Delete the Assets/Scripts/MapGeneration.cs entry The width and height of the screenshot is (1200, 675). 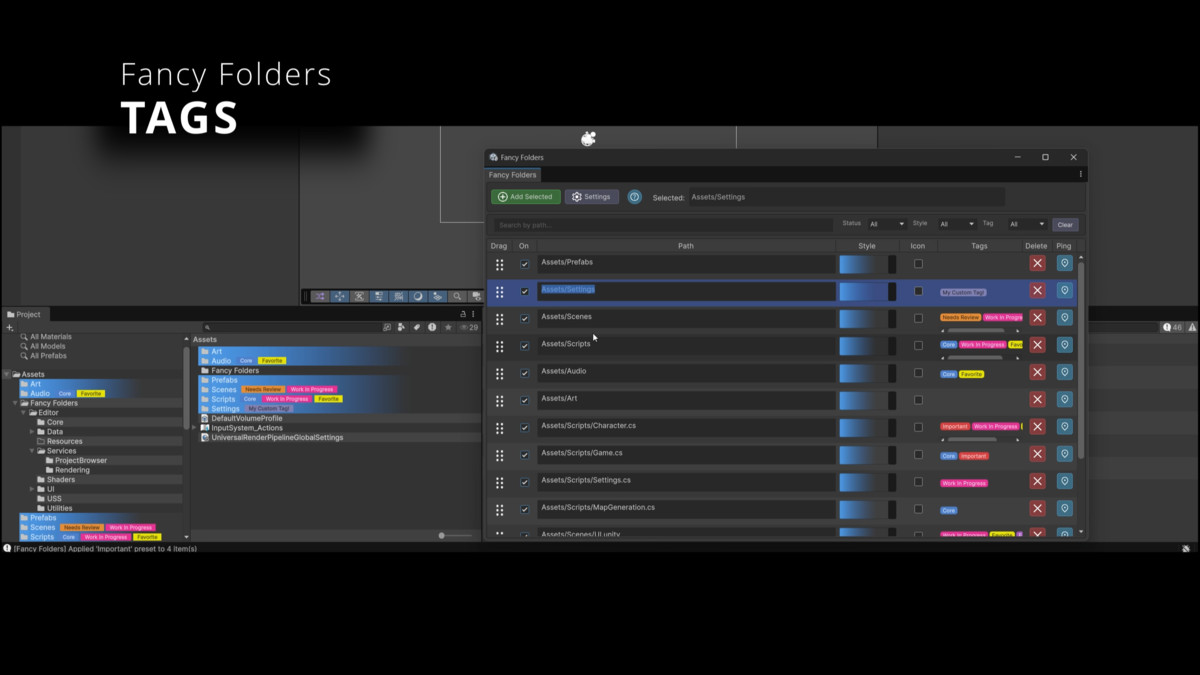[1037, 508]
